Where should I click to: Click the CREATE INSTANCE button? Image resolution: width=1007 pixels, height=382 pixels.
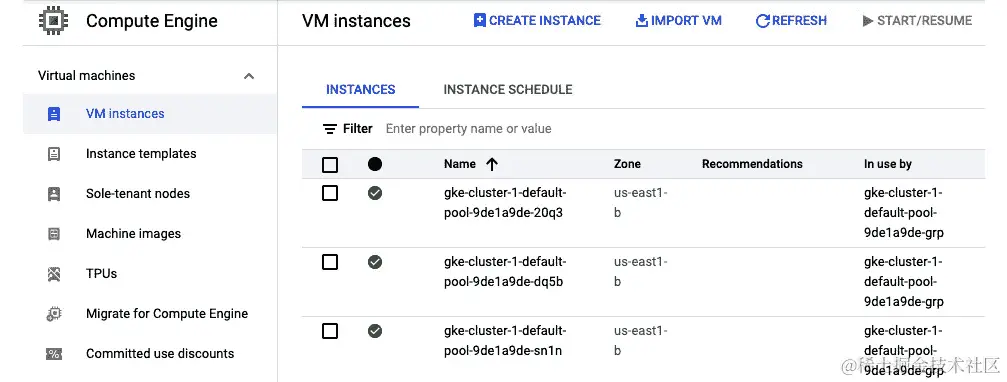[537, 21]
